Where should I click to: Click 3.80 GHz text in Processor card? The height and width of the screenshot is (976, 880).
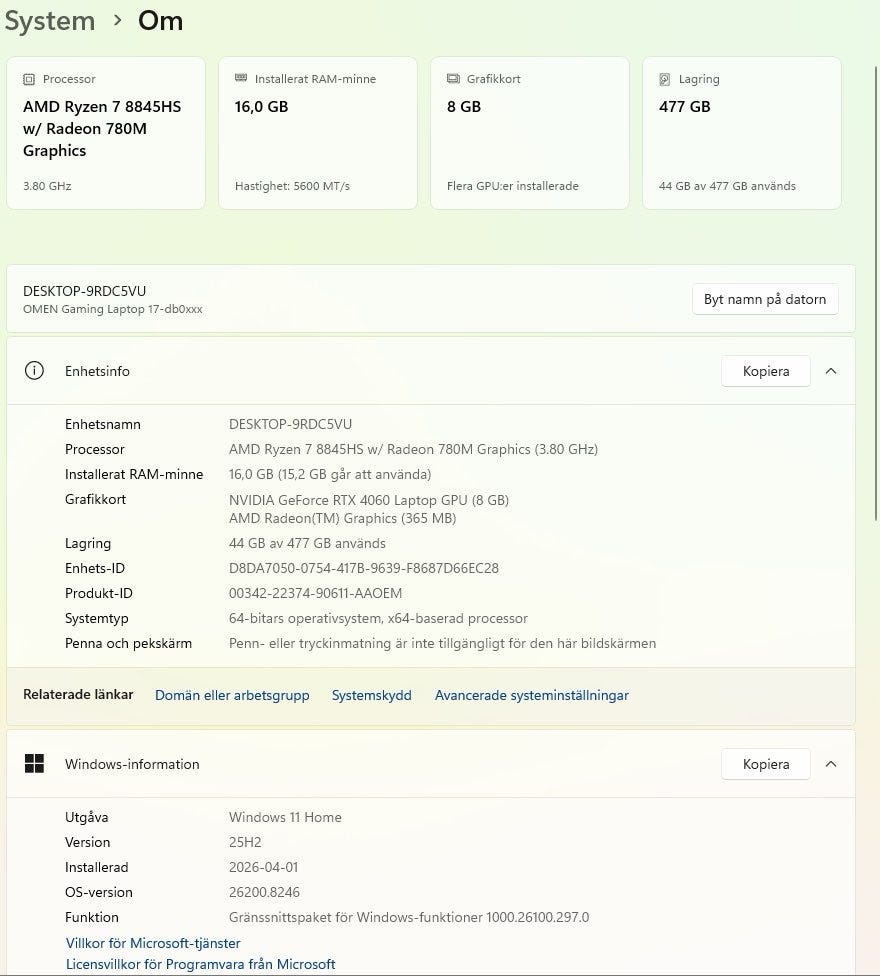[x=47, y=185]
